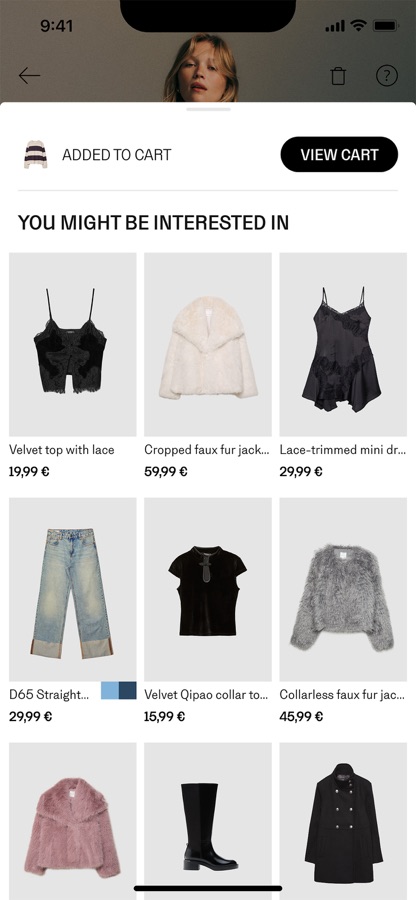Click the trash can icon
This screenshot has height=900, width=416.
click(339, 76)
